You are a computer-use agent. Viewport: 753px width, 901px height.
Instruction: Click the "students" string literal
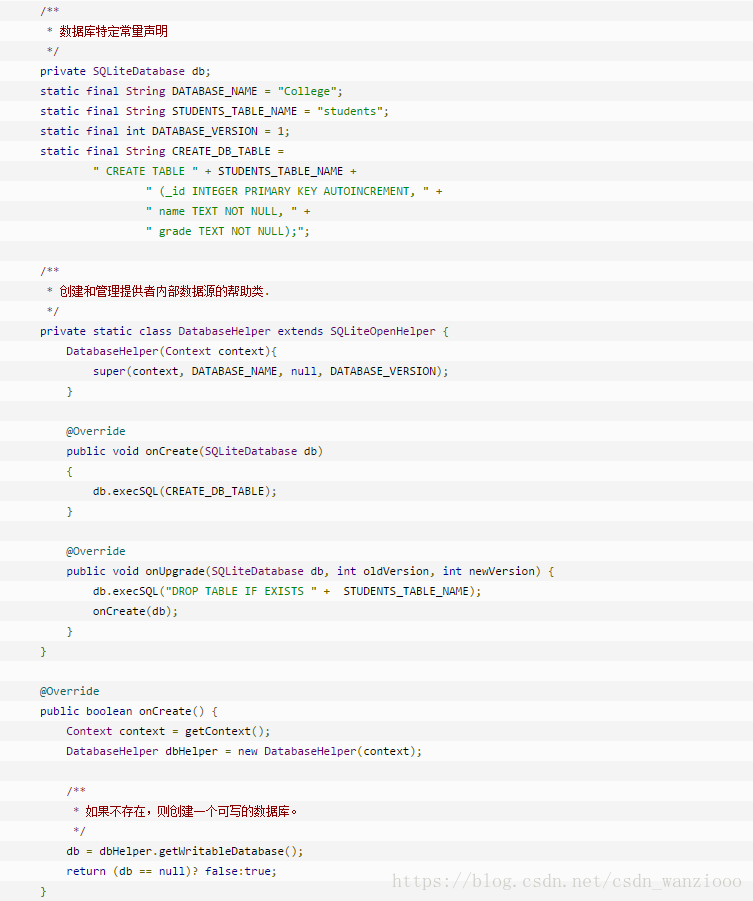click(350, 111)
